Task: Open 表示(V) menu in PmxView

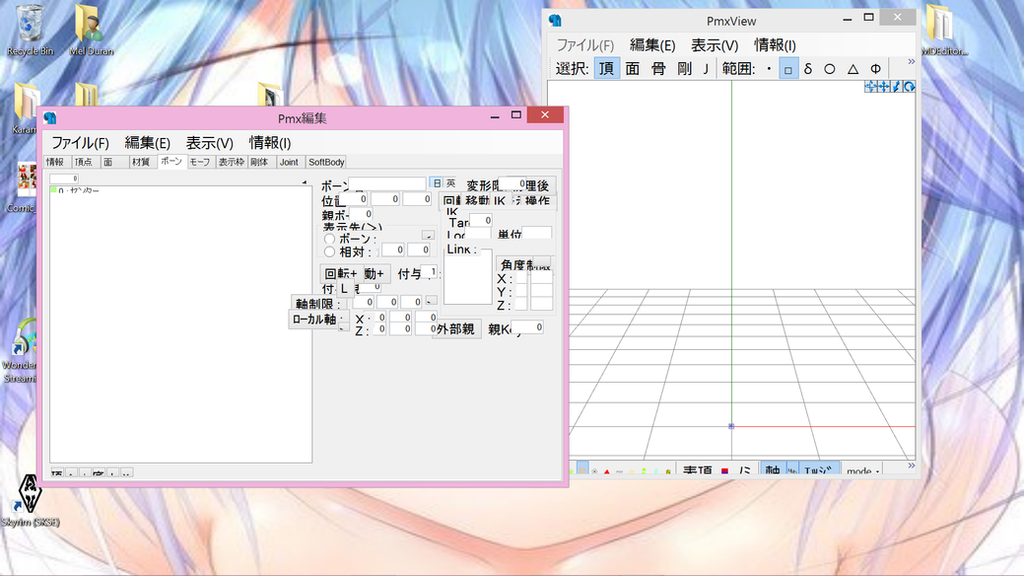Action: [714, 45]
